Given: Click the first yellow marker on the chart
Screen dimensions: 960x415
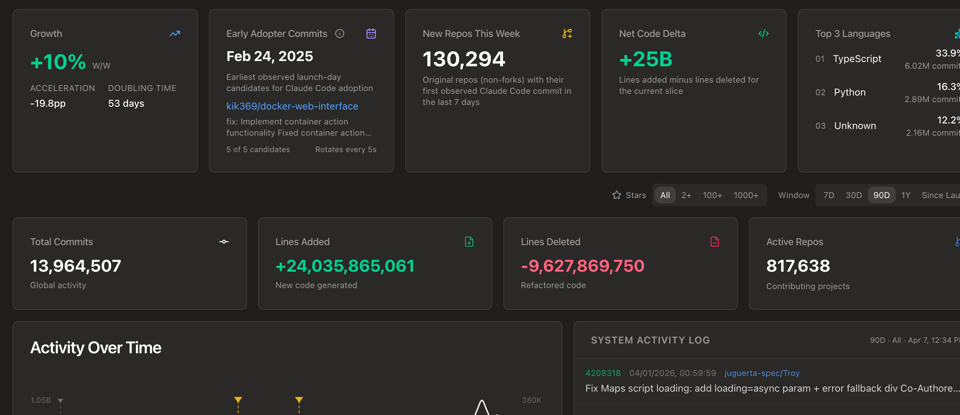Looking at the screenshot, I should 238,400.
